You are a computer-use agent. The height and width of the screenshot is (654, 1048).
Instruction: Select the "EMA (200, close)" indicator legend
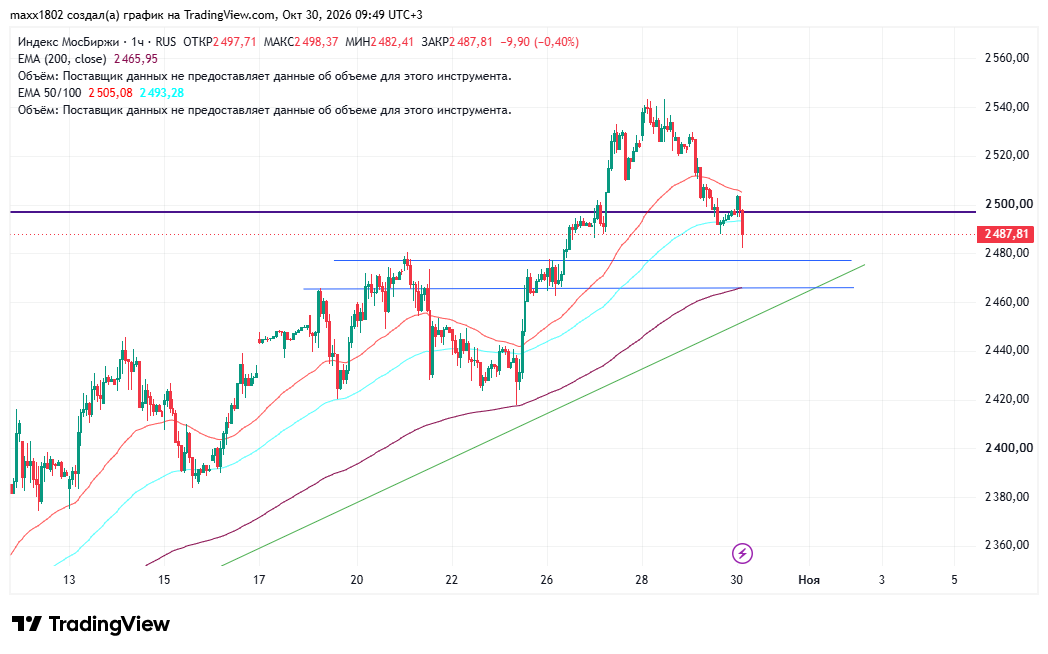click(62, 59)
